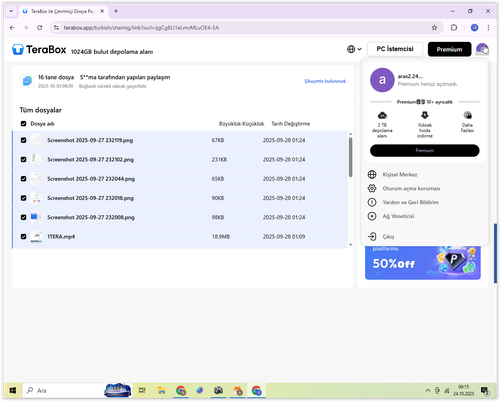This screenshot has width=500, height=401.
Task: Click the 1TERA.mp4 file name
Action: 61,237
